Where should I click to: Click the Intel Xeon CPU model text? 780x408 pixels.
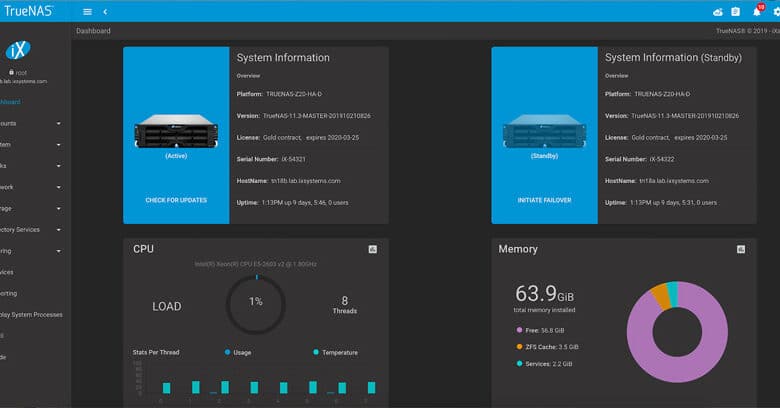click(256, 264)
